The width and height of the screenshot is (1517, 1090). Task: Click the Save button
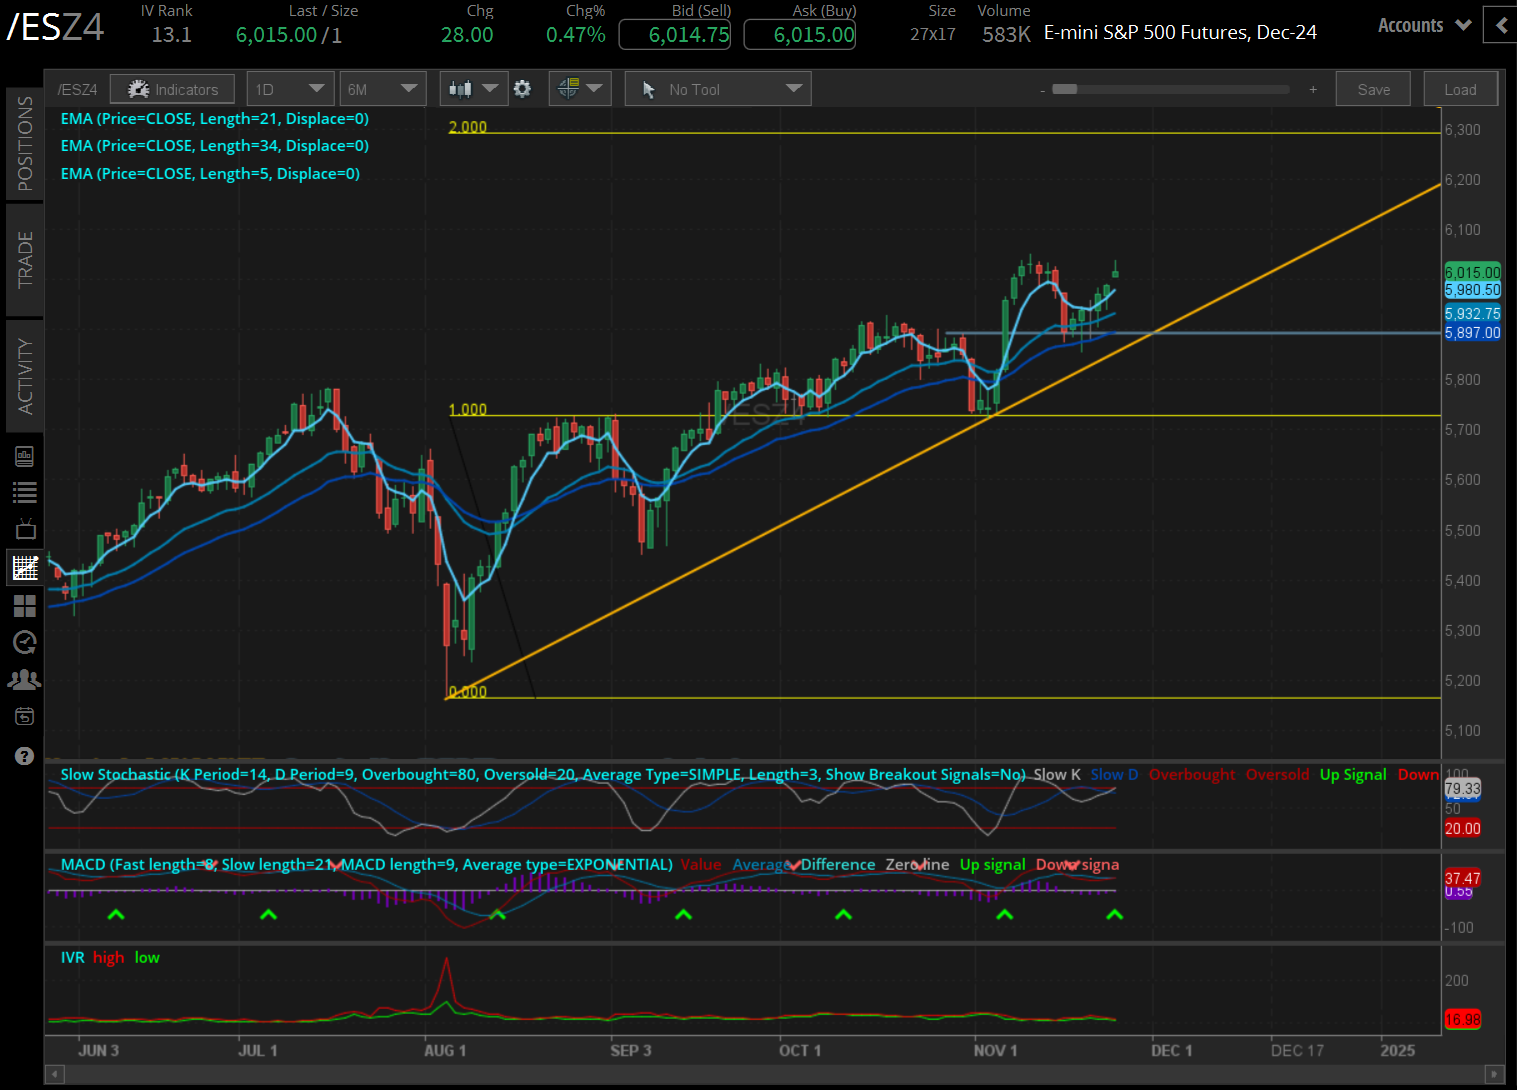tap(1372, 88)
